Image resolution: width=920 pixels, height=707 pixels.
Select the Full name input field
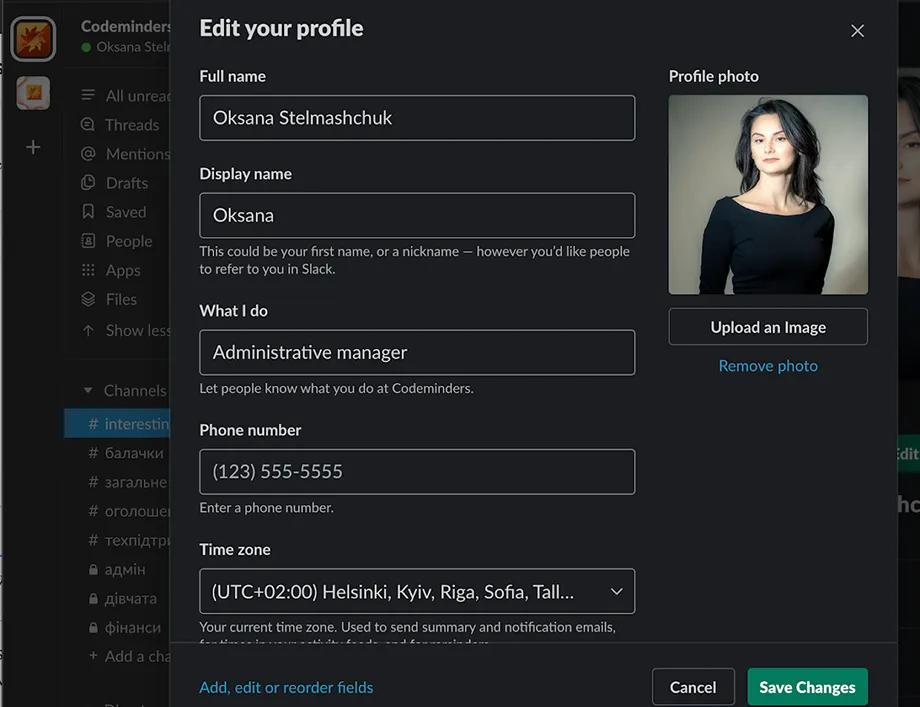pyautogui.click(x=417, y=117)
